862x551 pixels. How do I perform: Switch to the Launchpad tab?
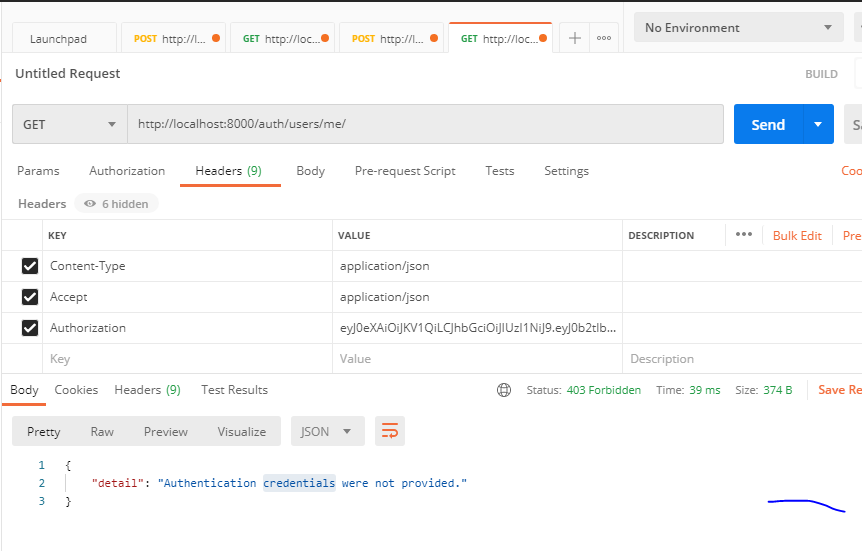tap(64, 38)
